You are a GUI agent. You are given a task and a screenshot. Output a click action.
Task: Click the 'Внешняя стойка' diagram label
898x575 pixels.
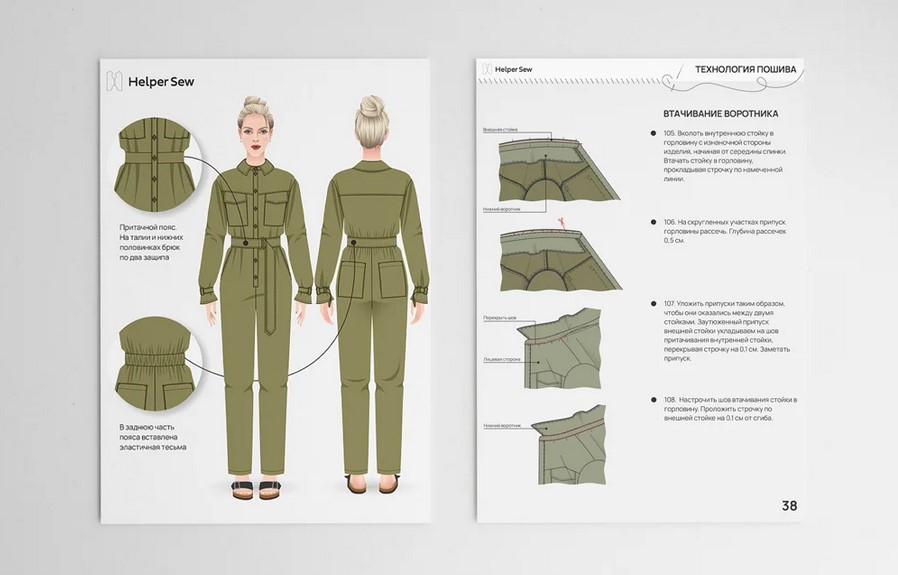[x=498, y=130]
